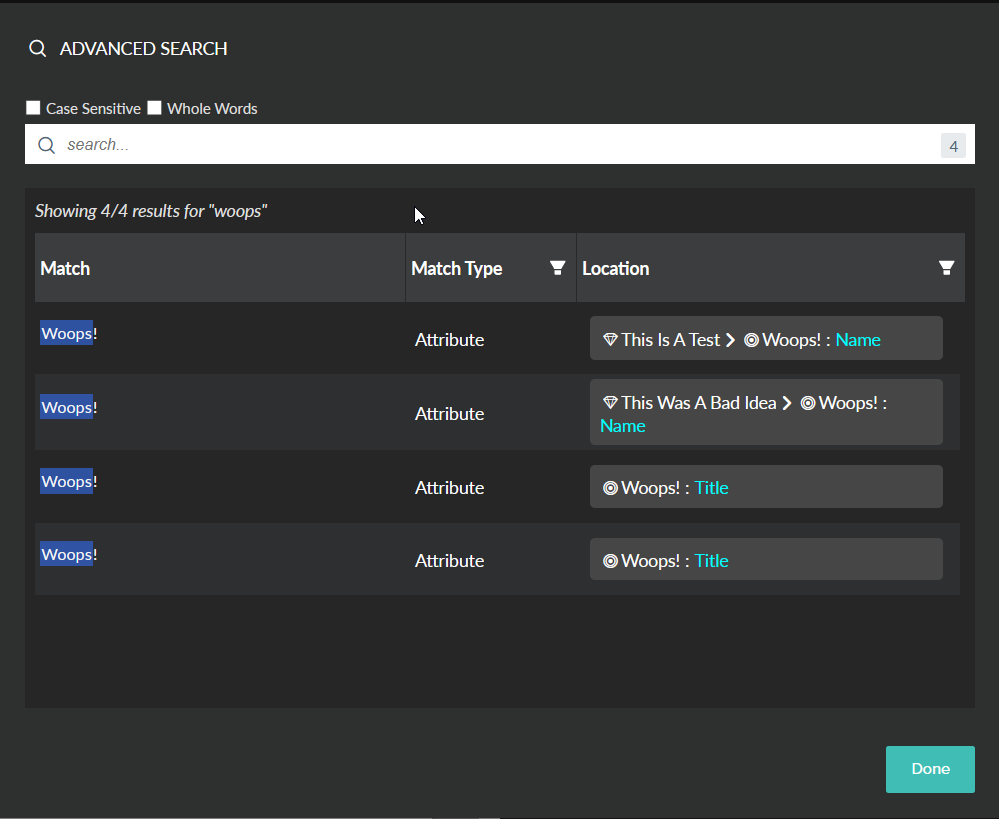The image size is (999, 819).
Task: Click the result count badge showing 4
Action: (x=953, y=146)
